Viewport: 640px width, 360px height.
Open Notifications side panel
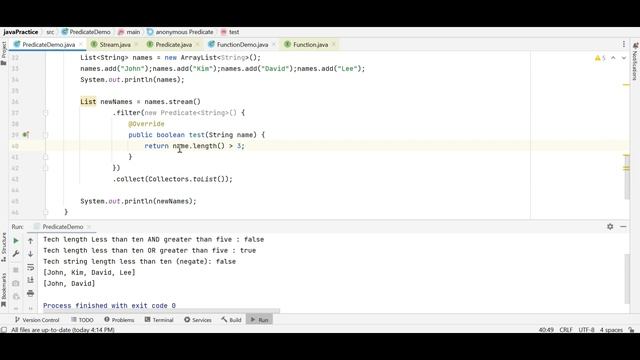(x=635, y=61)
